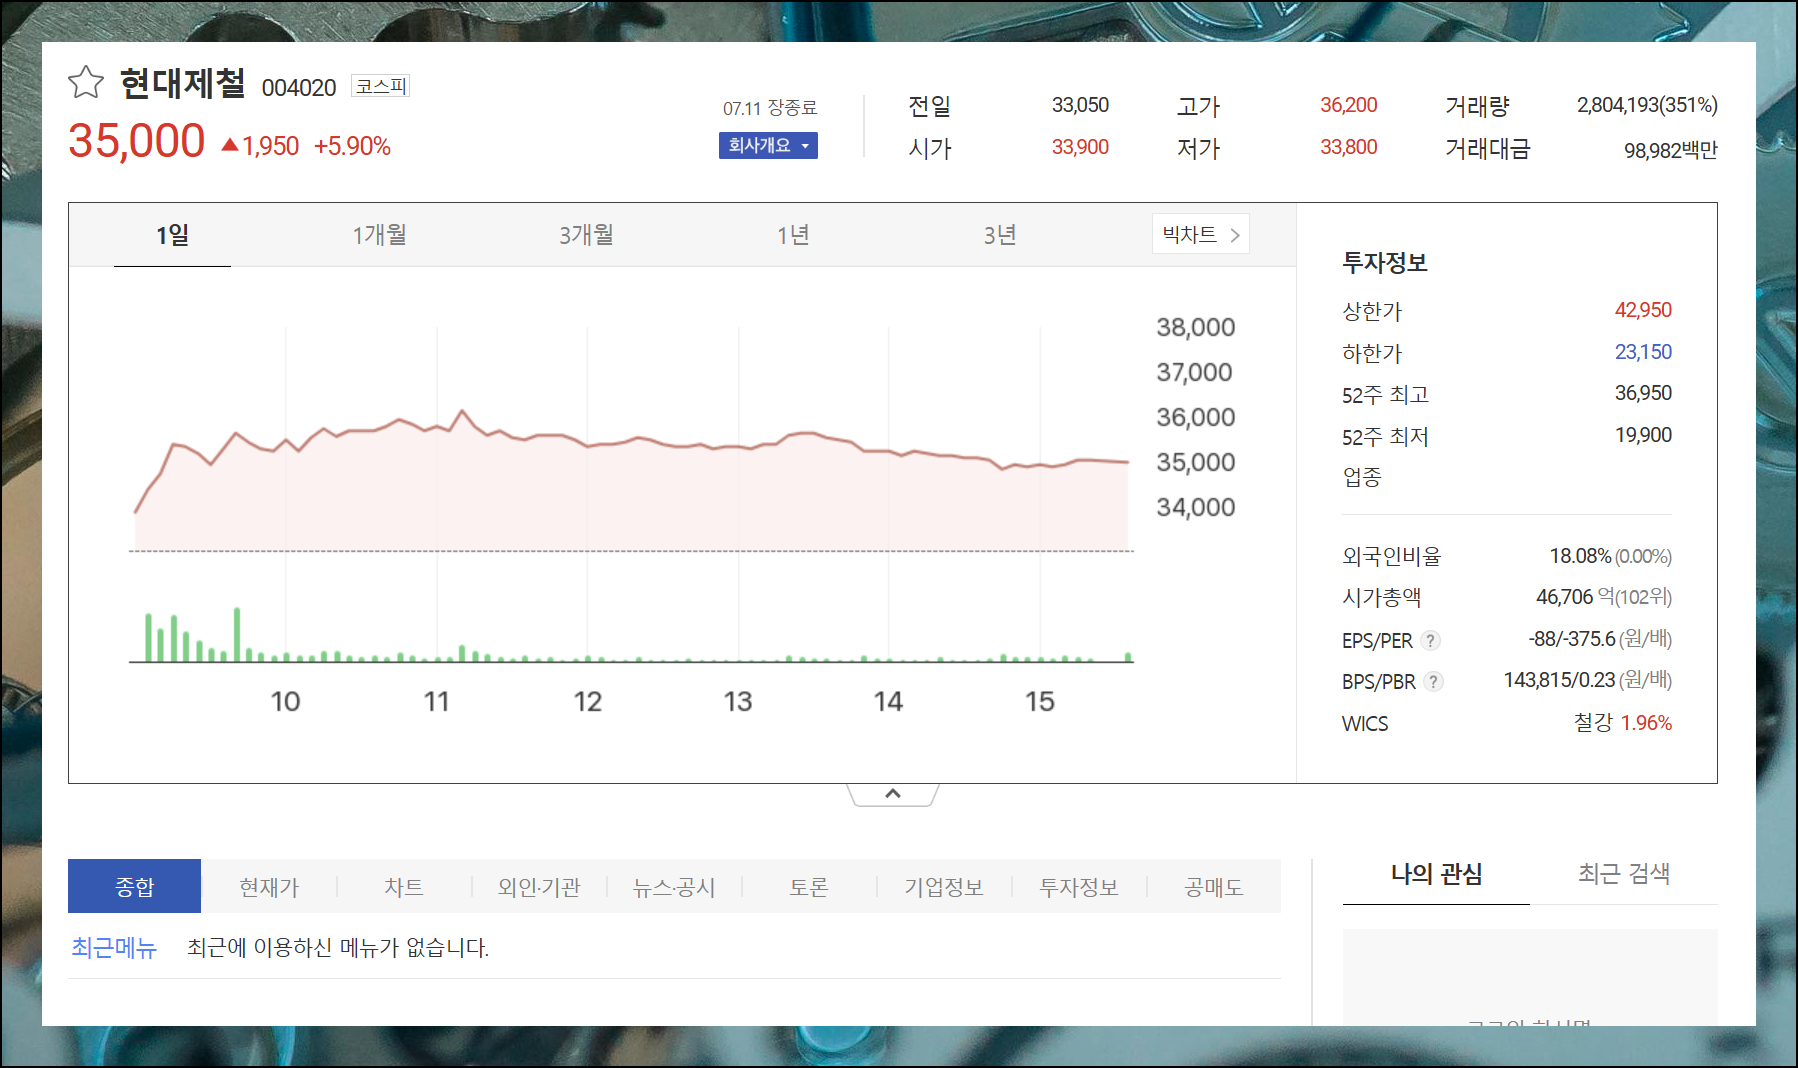Viewport: 1798px width, 1068px height.
Task: Open the 외인·기관 menu tab
Action: [x=539, y=886]
